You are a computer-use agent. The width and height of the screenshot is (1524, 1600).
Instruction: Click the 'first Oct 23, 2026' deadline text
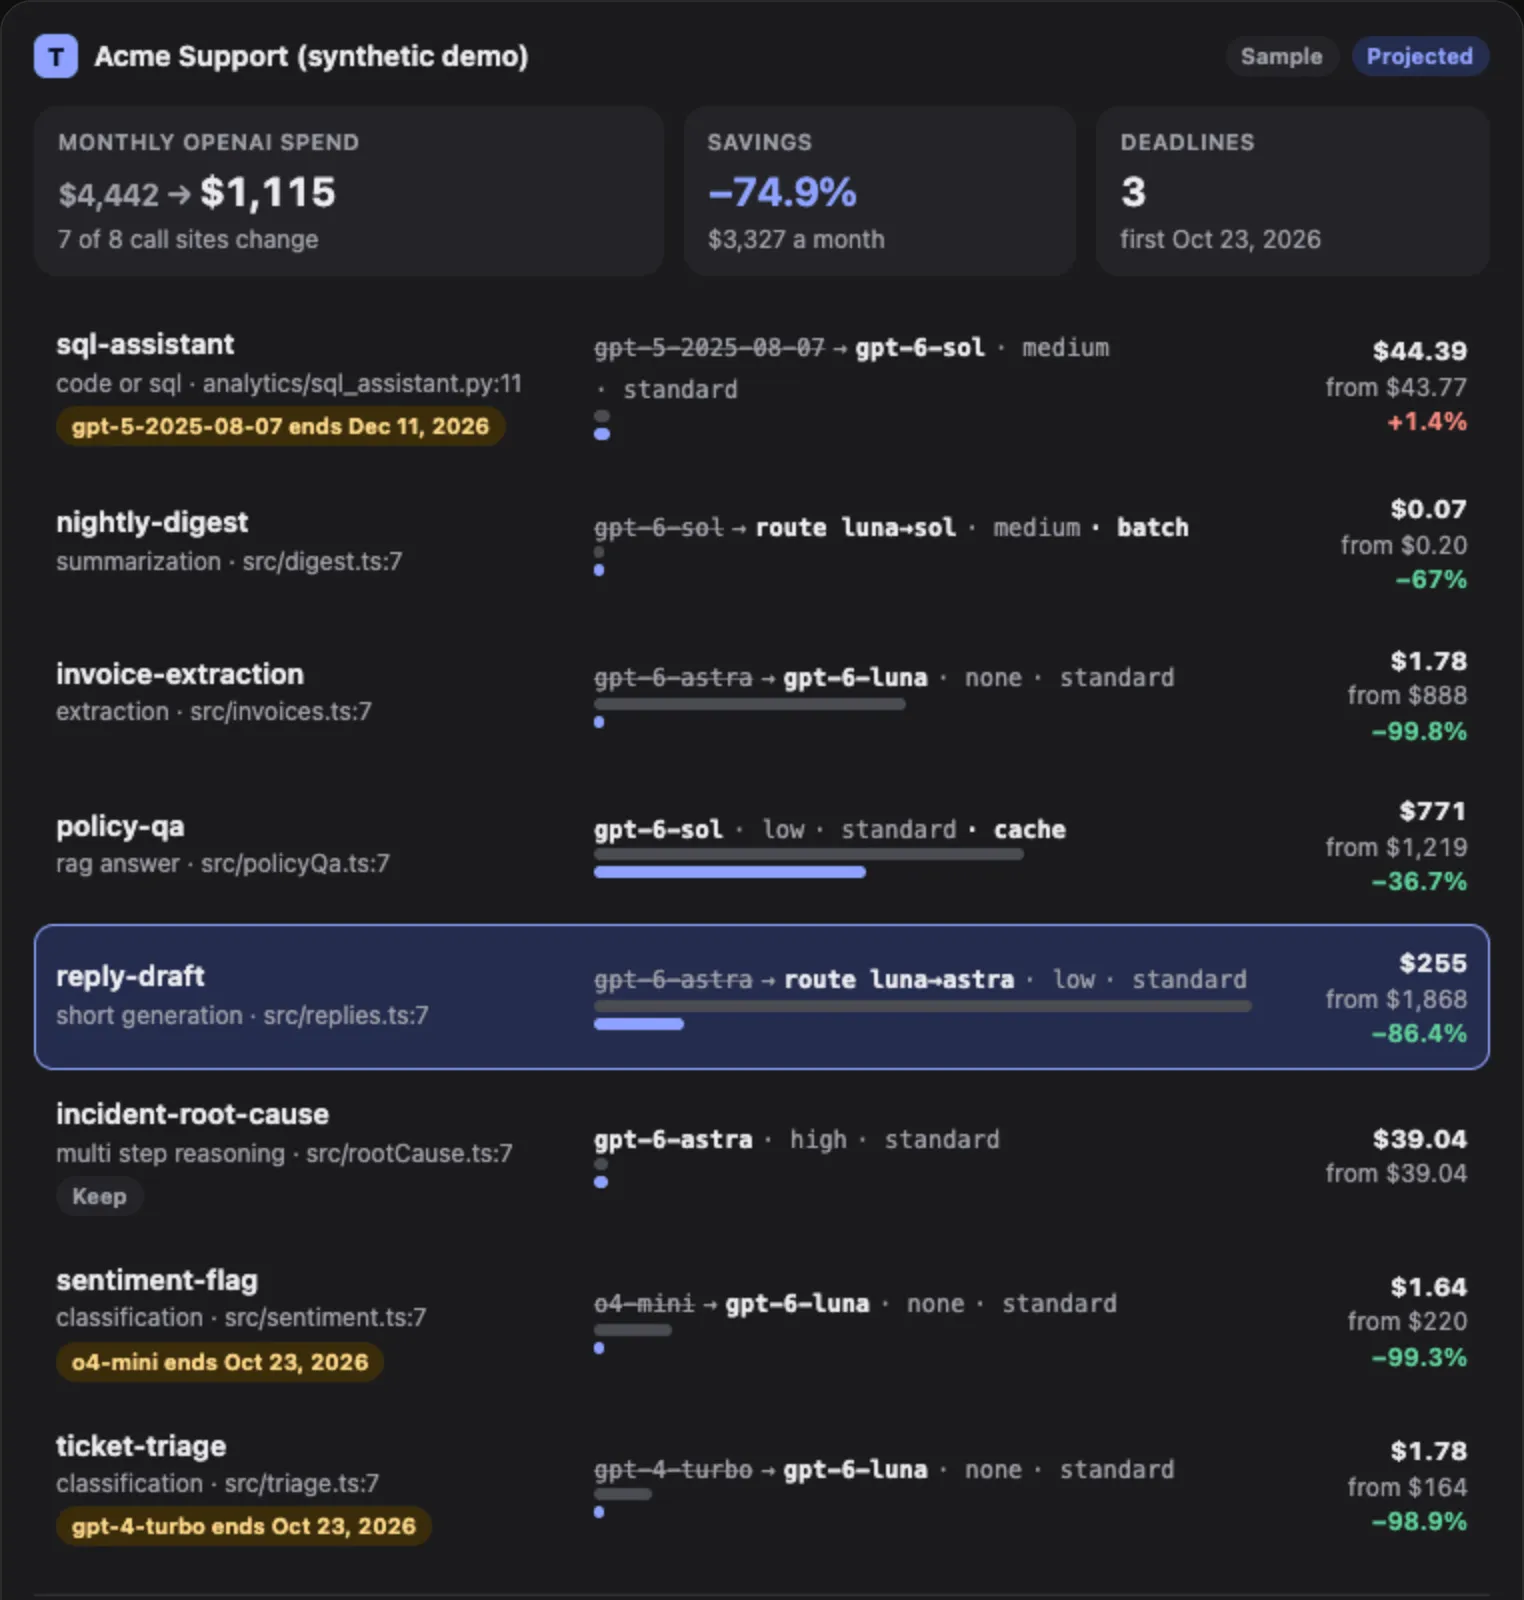click(x=1220, y=240)
